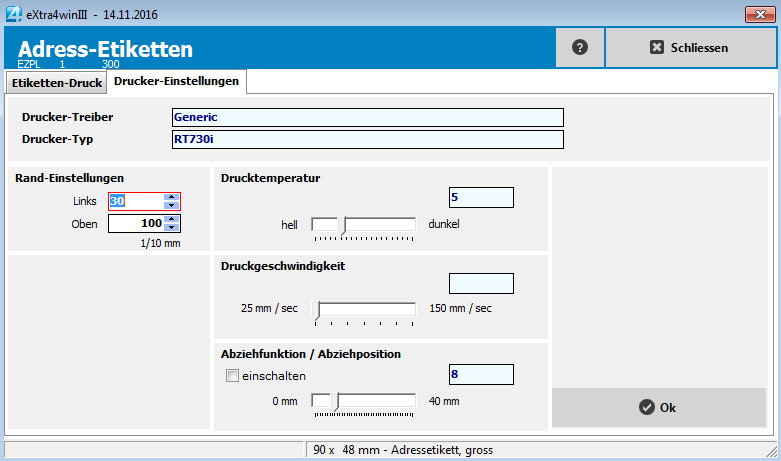
Task: Click the Drucktemperatur value box
Action: (481, 198)
